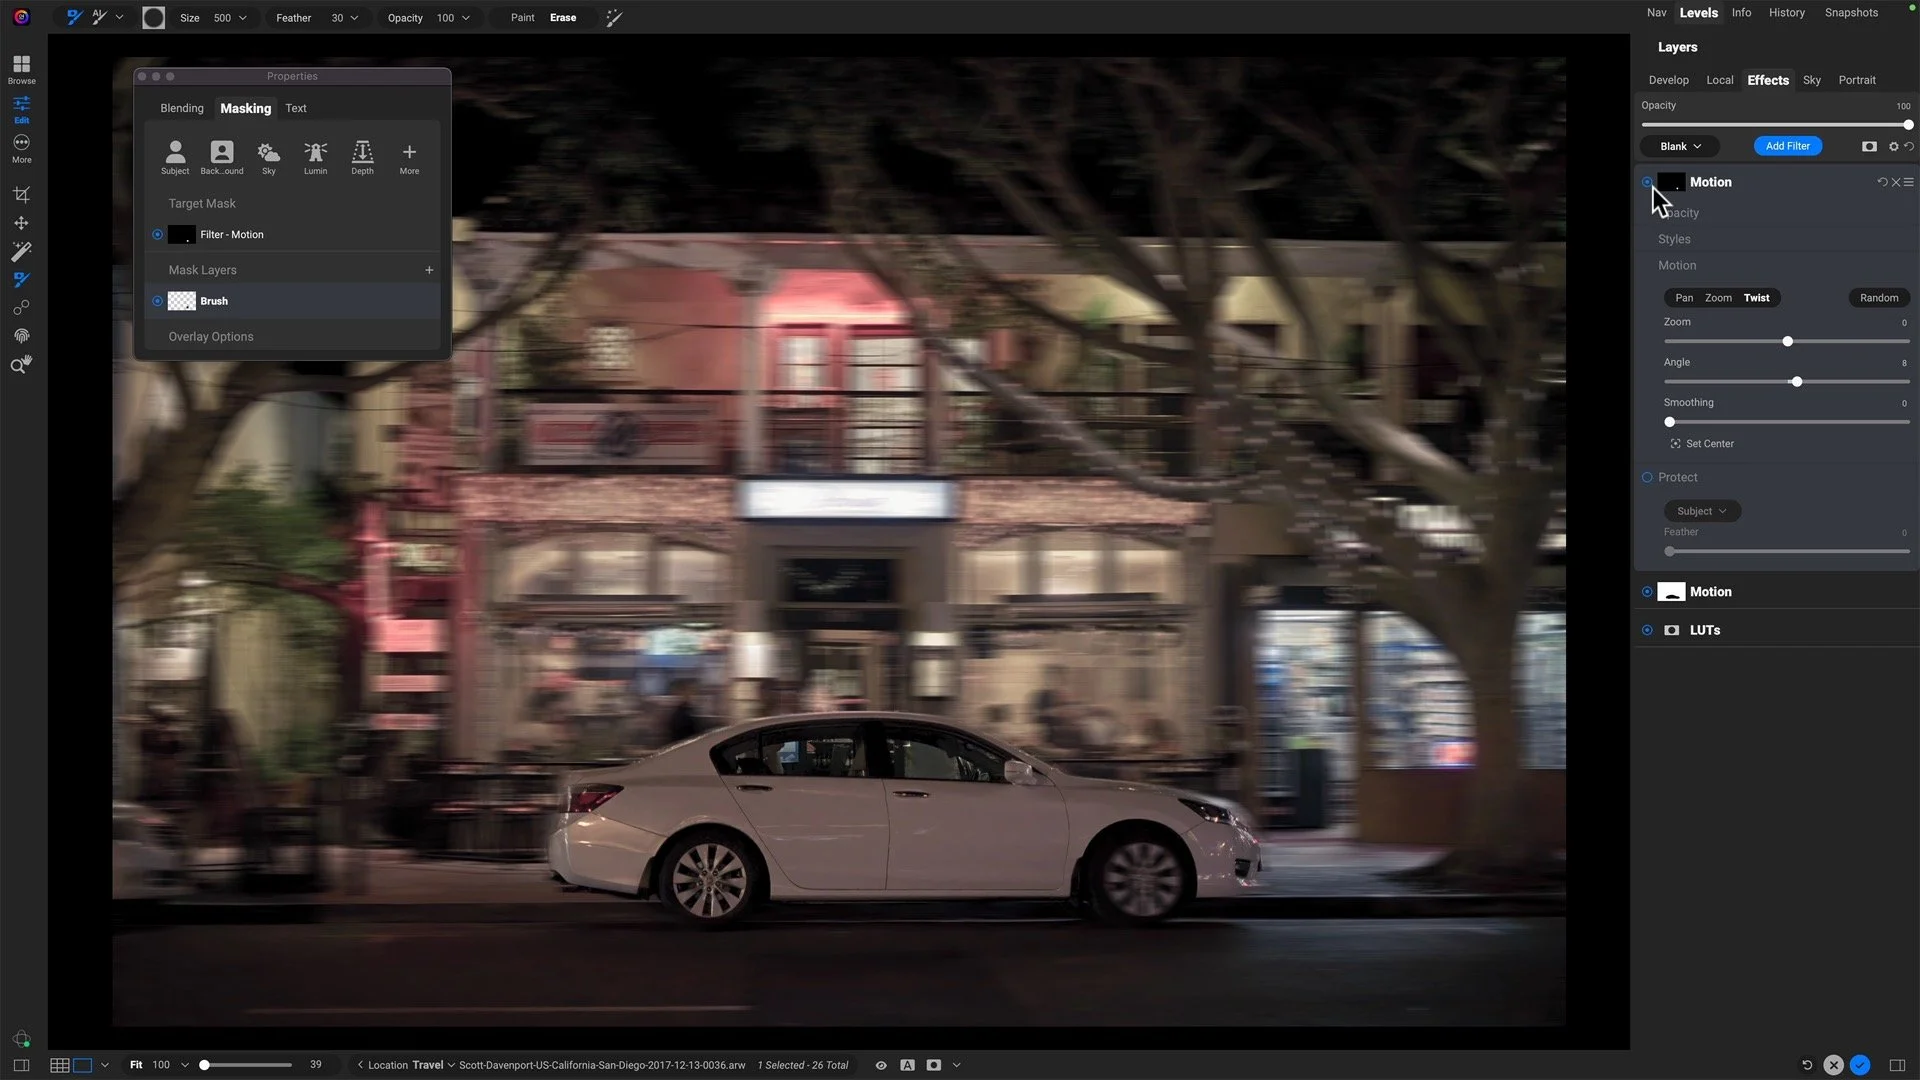This screenshot has height=1080, width=1920.
Task: Click the Perfect Brush wand icon
Action: coord(614,18)
